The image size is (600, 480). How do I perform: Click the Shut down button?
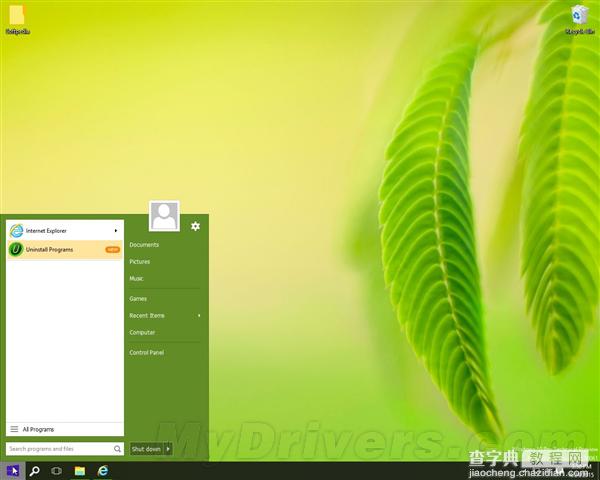pyautogui.click(x=147, y=449)
